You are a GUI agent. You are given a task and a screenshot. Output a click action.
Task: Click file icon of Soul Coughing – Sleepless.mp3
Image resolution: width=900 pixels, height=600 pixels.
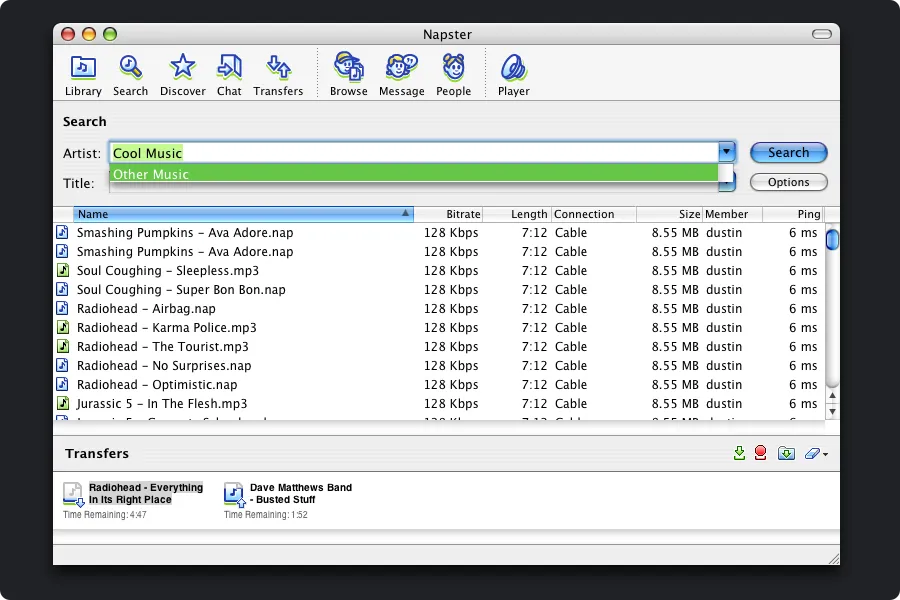click(x=63, y=270)
